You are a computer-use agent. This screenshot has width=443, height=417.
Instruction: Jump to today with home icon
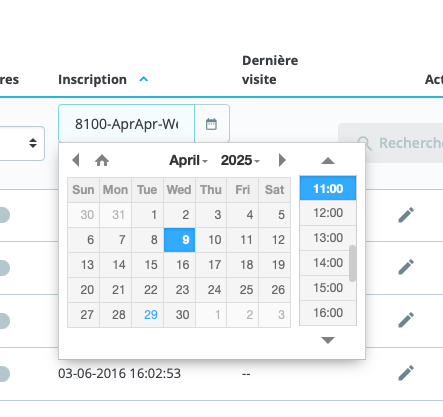pyautogui.click(x=102, y=161)
